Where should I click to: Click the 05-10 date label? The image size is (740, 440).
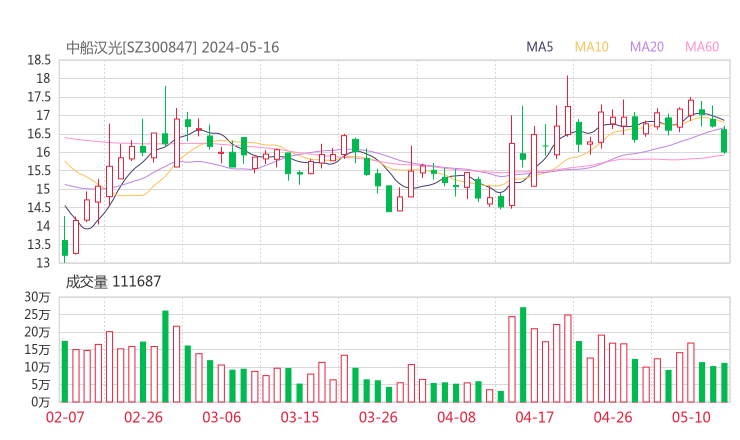click(x=691, y=417)
